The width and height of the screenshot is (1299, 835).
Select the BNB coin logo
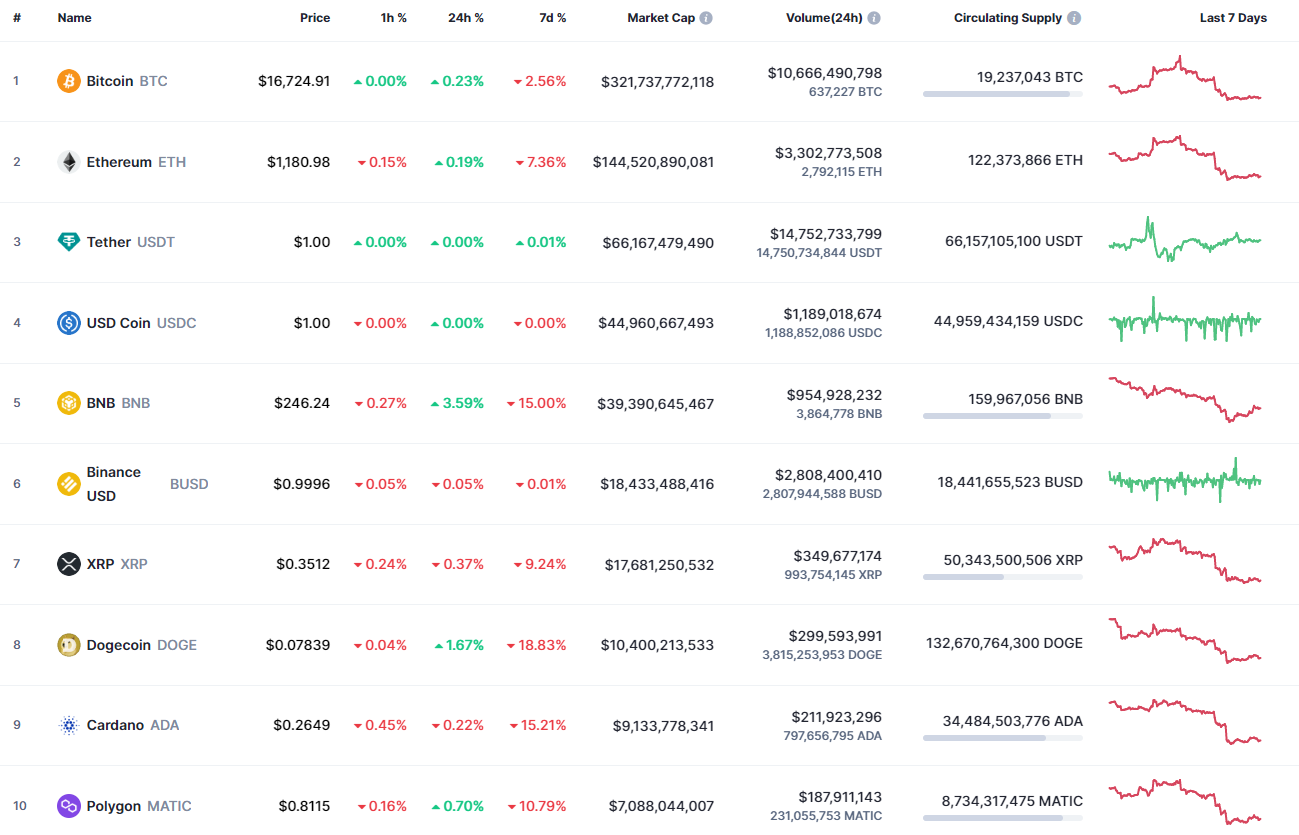click(x=67, y=402)
